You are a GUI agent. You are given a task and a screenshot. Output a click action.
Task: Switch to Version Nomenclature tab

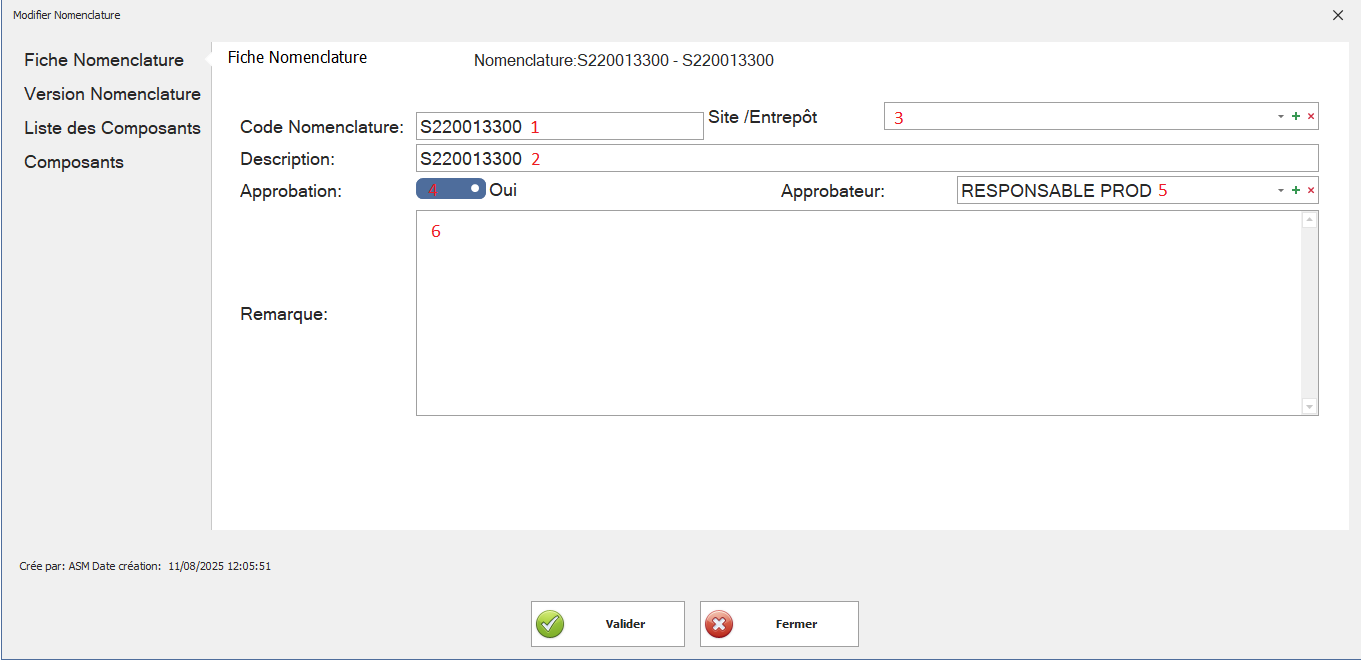click(112, 94)
